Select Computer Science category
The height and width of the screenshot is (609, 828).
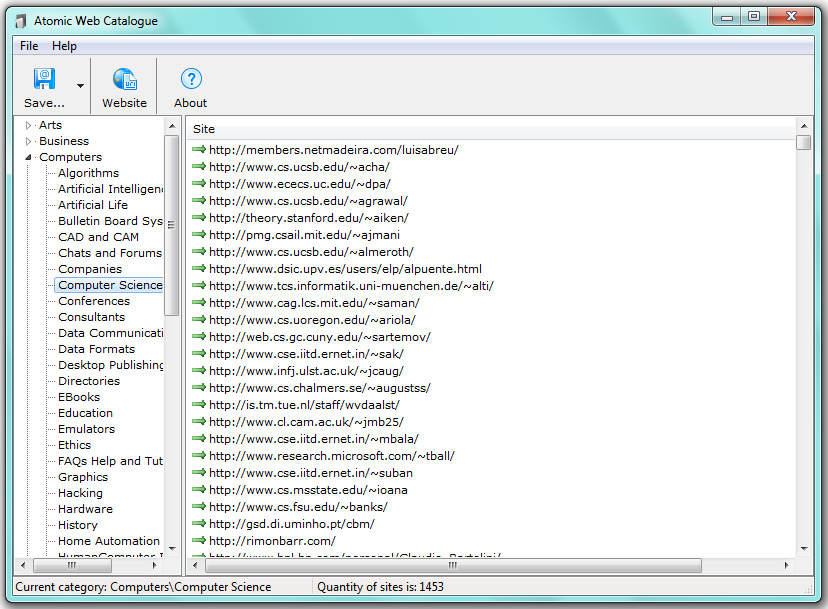(110, 285)
